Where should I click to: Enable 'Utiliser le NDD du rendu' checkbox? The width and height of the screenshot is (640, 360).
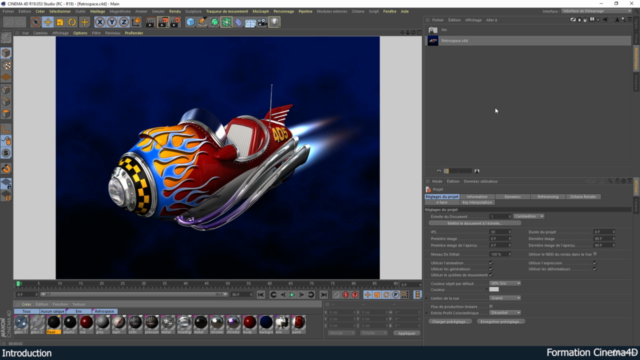pos(595,254)
